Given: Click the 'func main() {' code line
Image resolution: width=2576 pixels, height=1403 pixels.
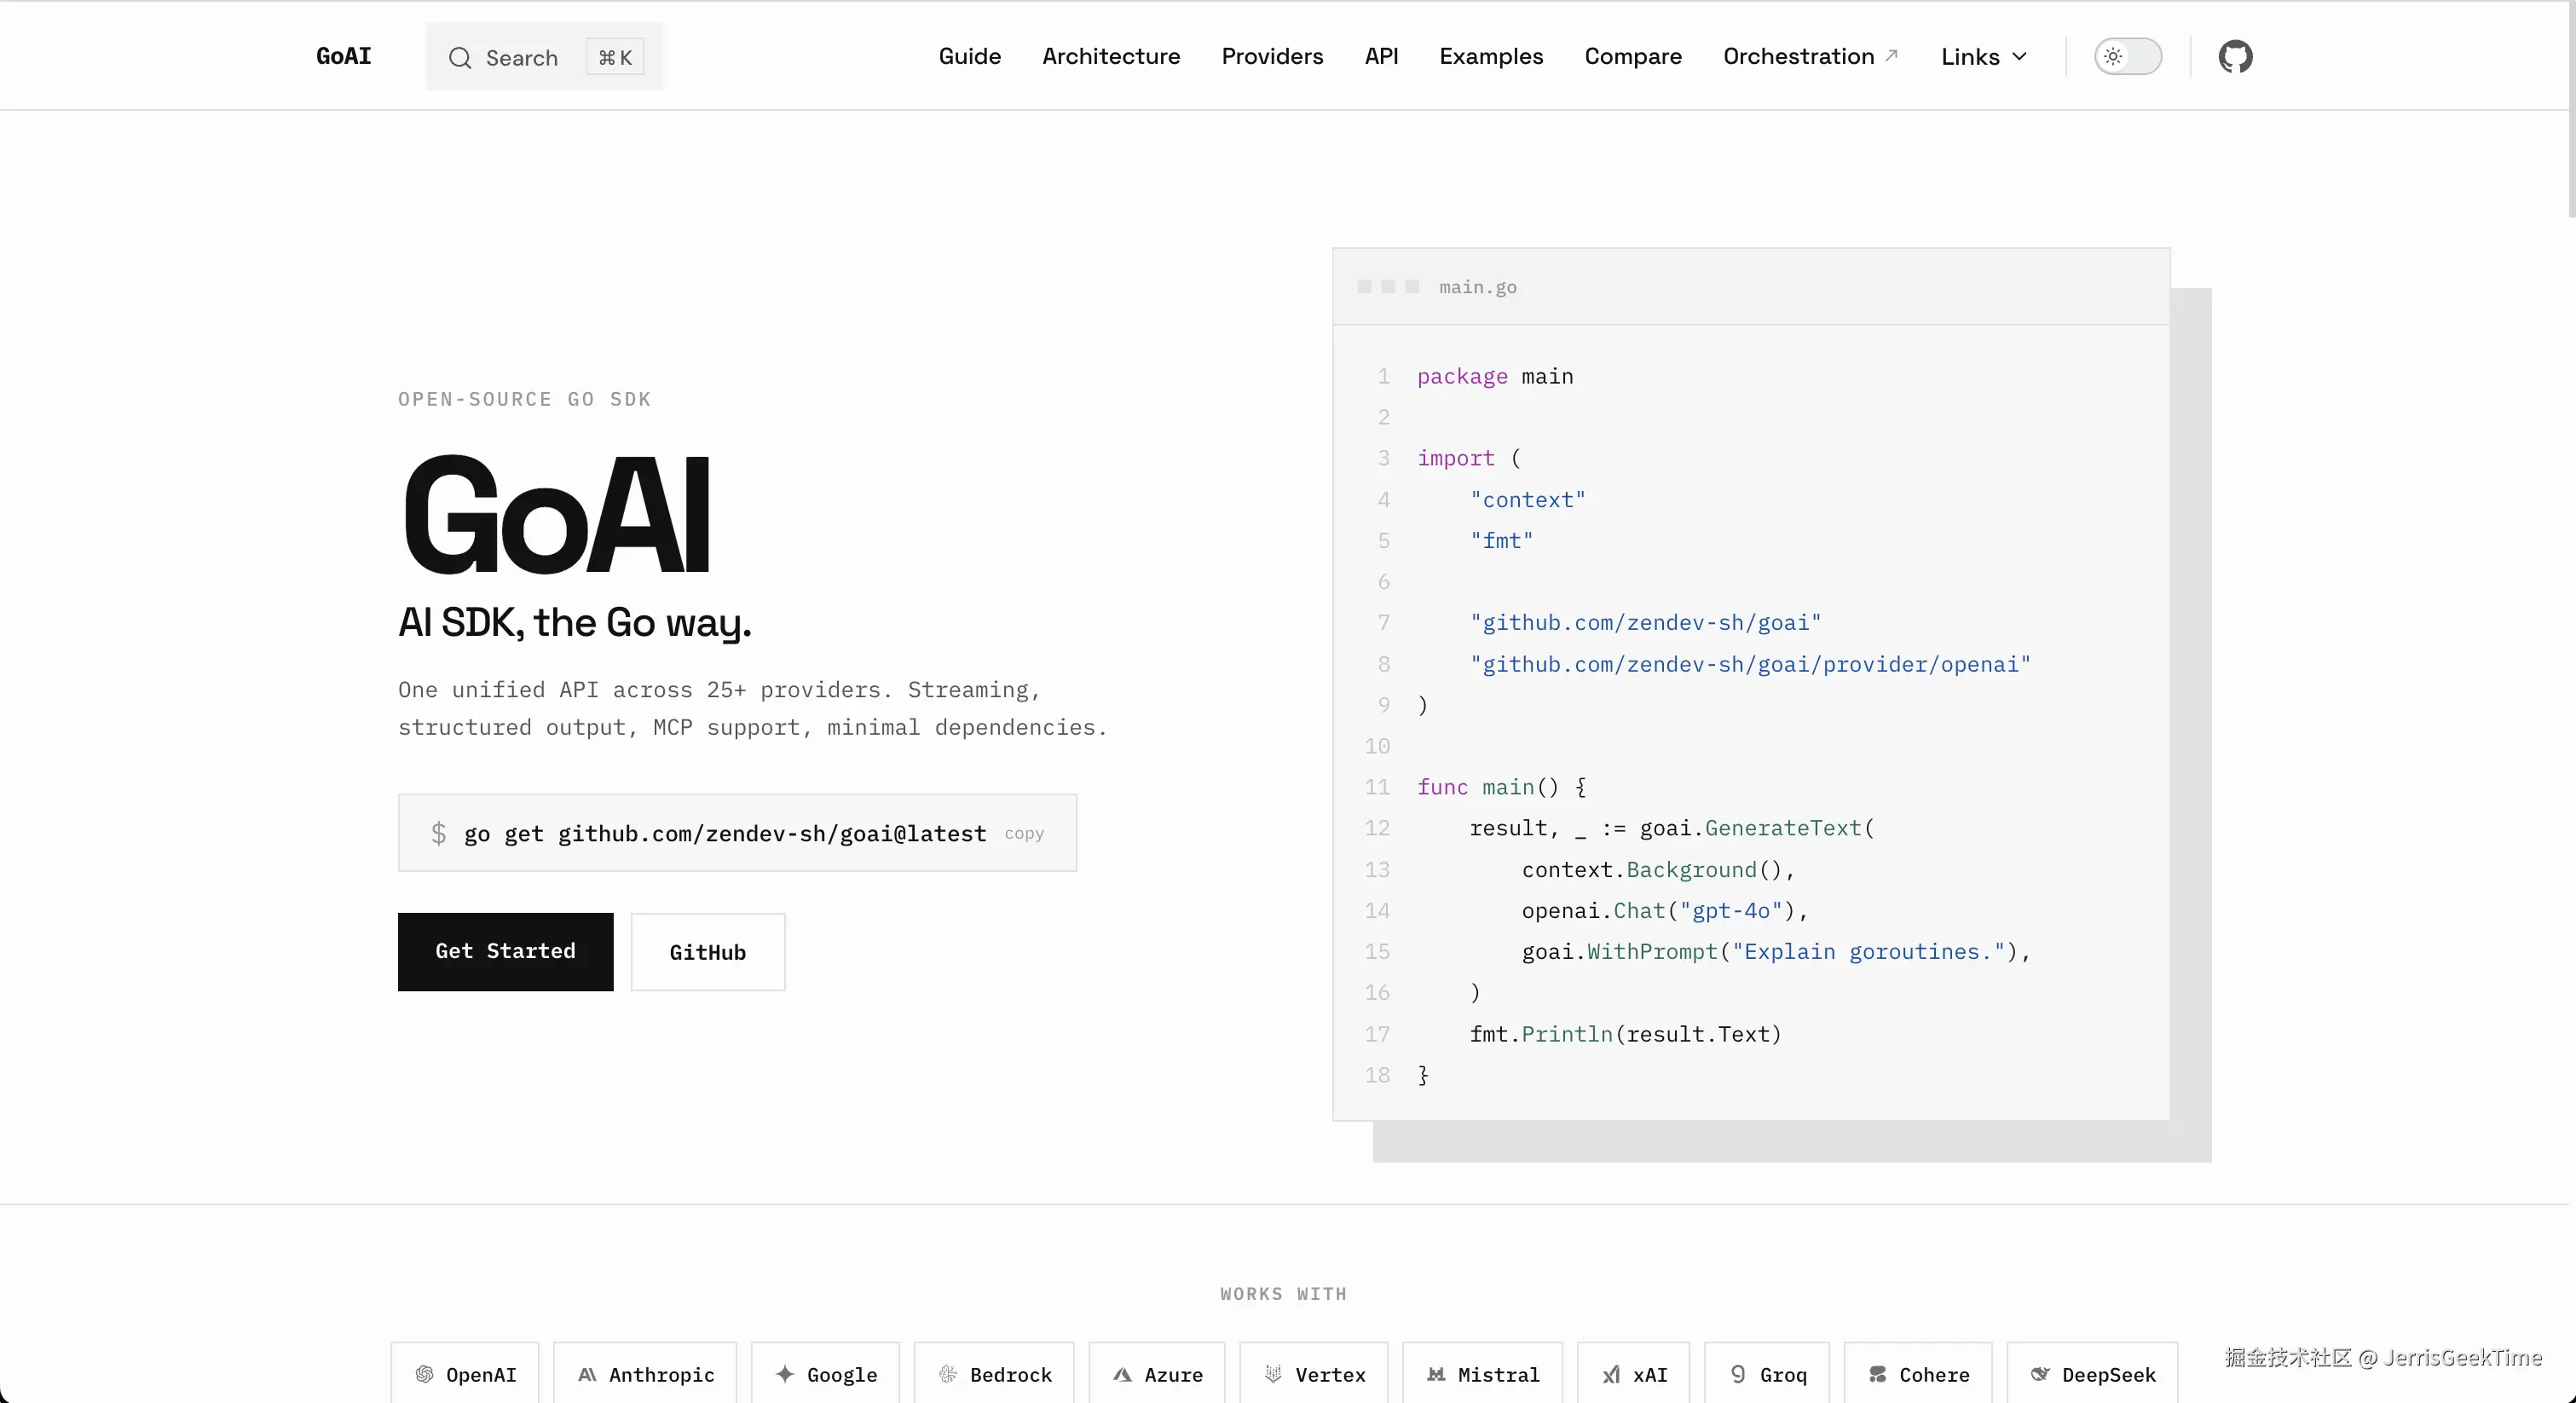Looking at the screenshot, I should (x=1501, y=787).
